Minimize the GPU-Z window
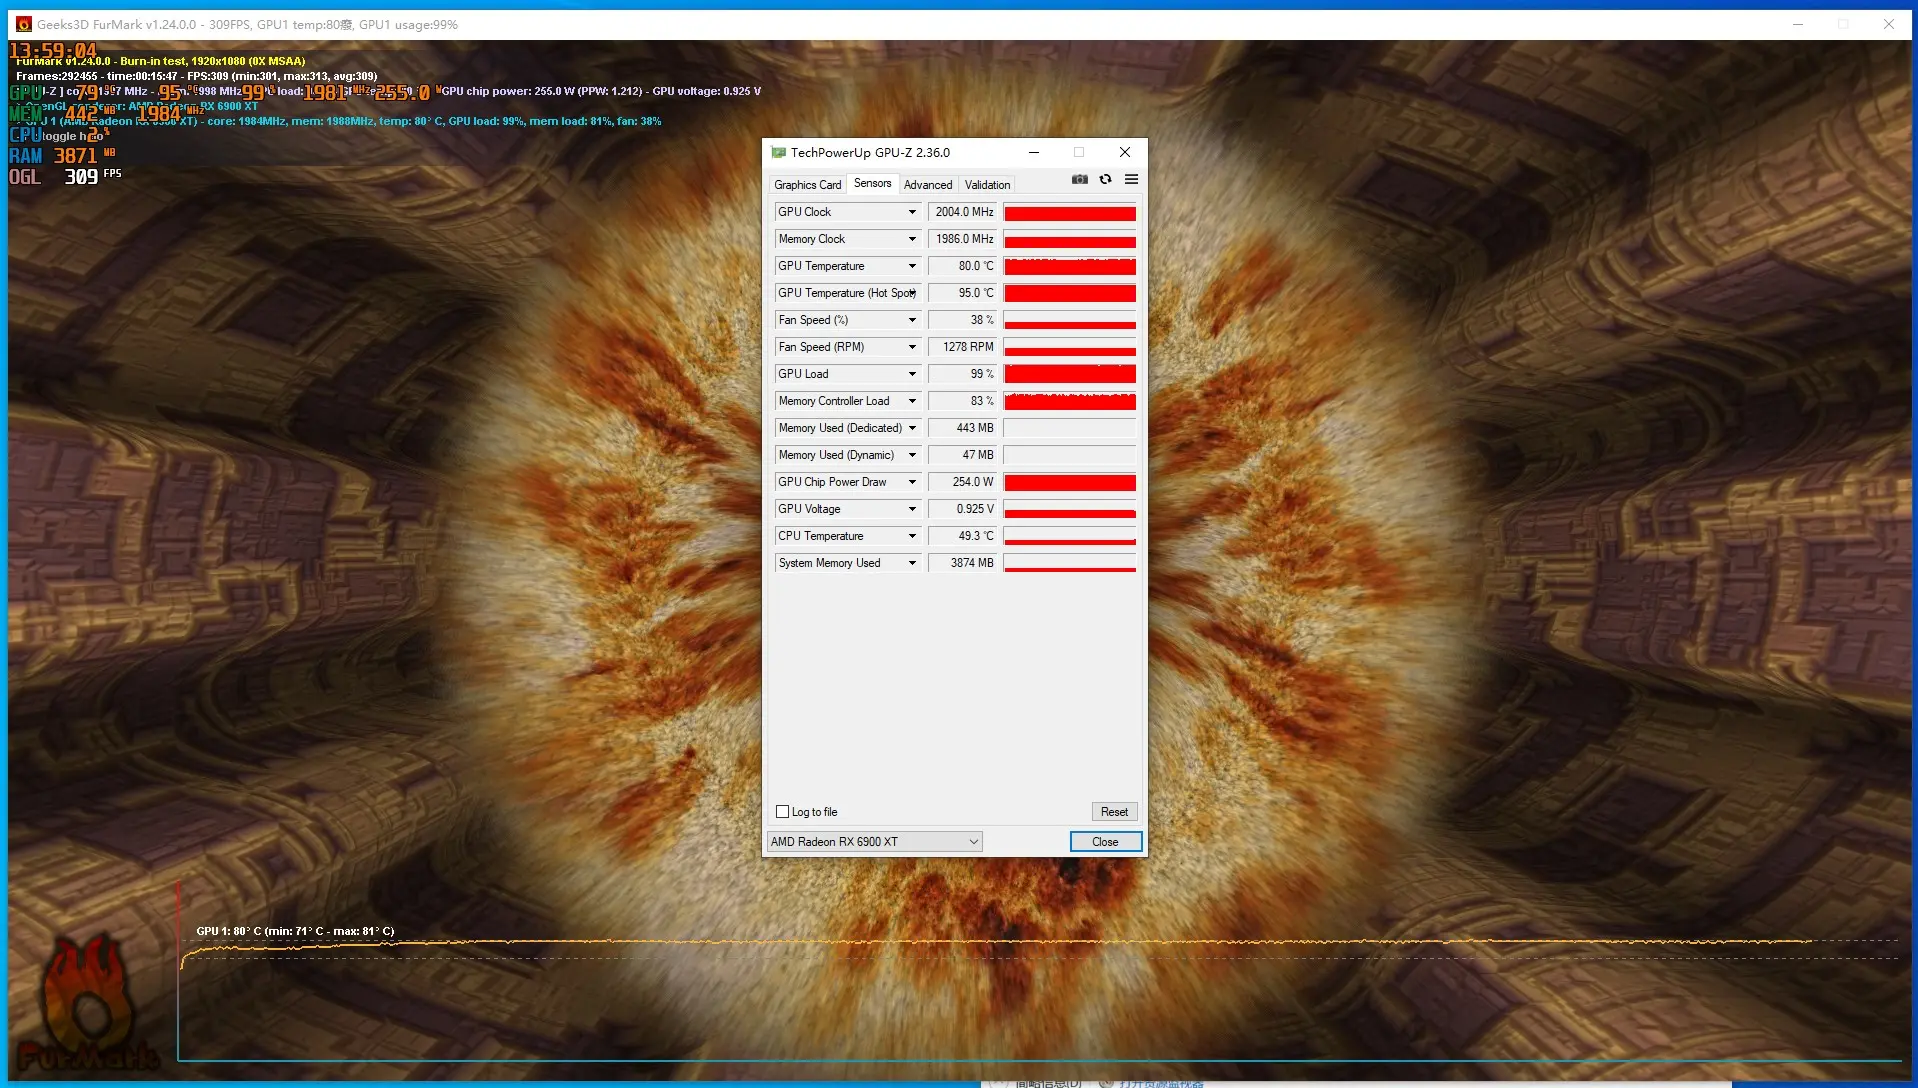The width and height of the screenshot is (1918, 1088). 1034,153
